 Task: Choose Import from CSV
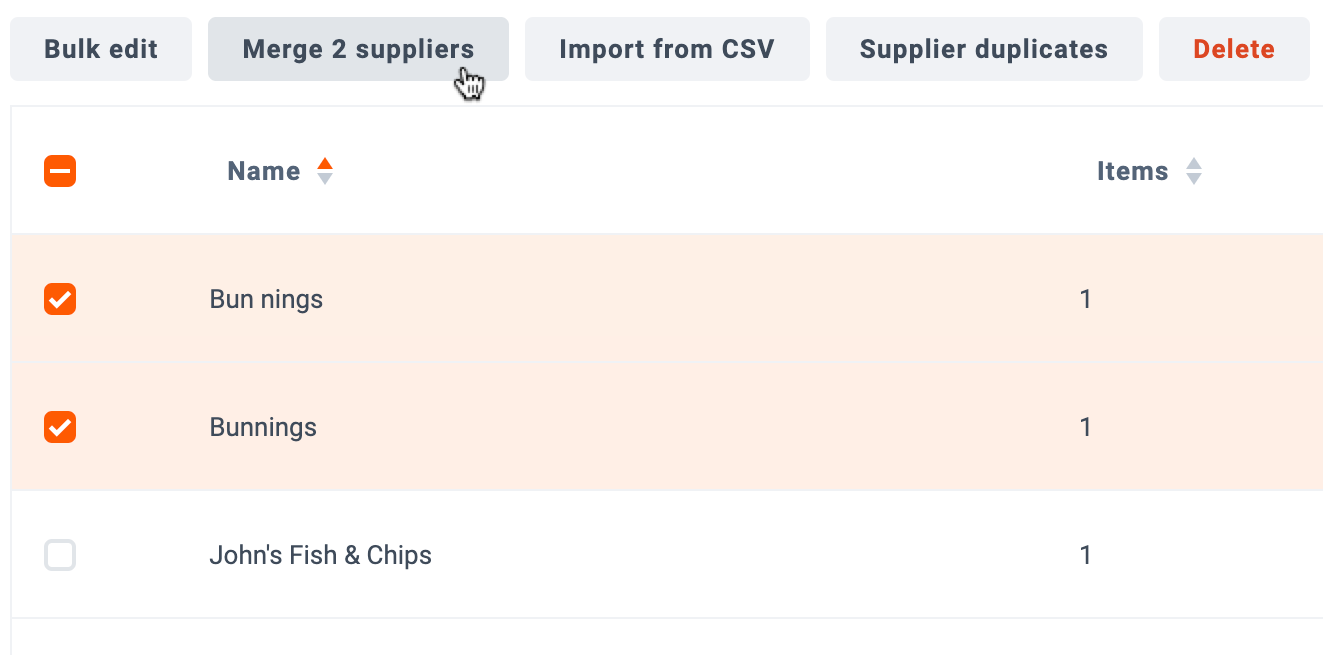667,49
